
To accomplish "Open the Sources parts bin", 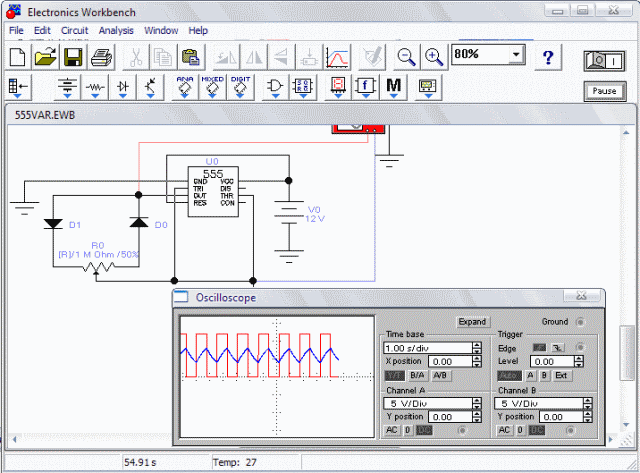I will click(x=67, y=87).
